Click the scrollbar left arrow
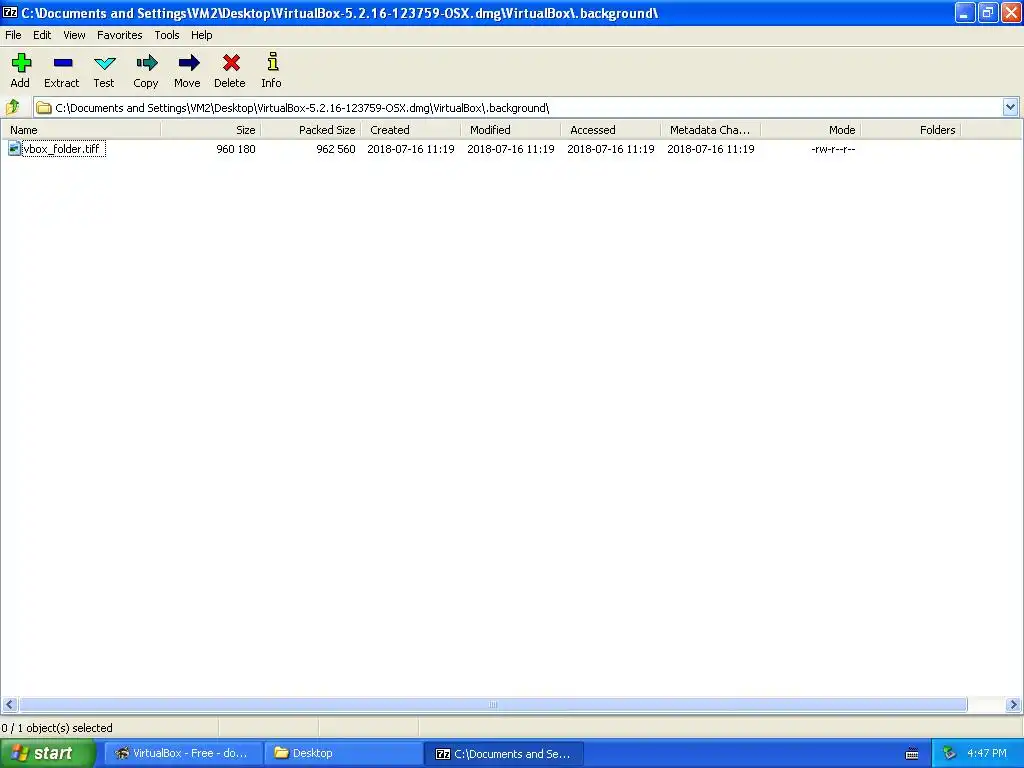Screen dimensions: 1024x768 [x=9, y=705]
